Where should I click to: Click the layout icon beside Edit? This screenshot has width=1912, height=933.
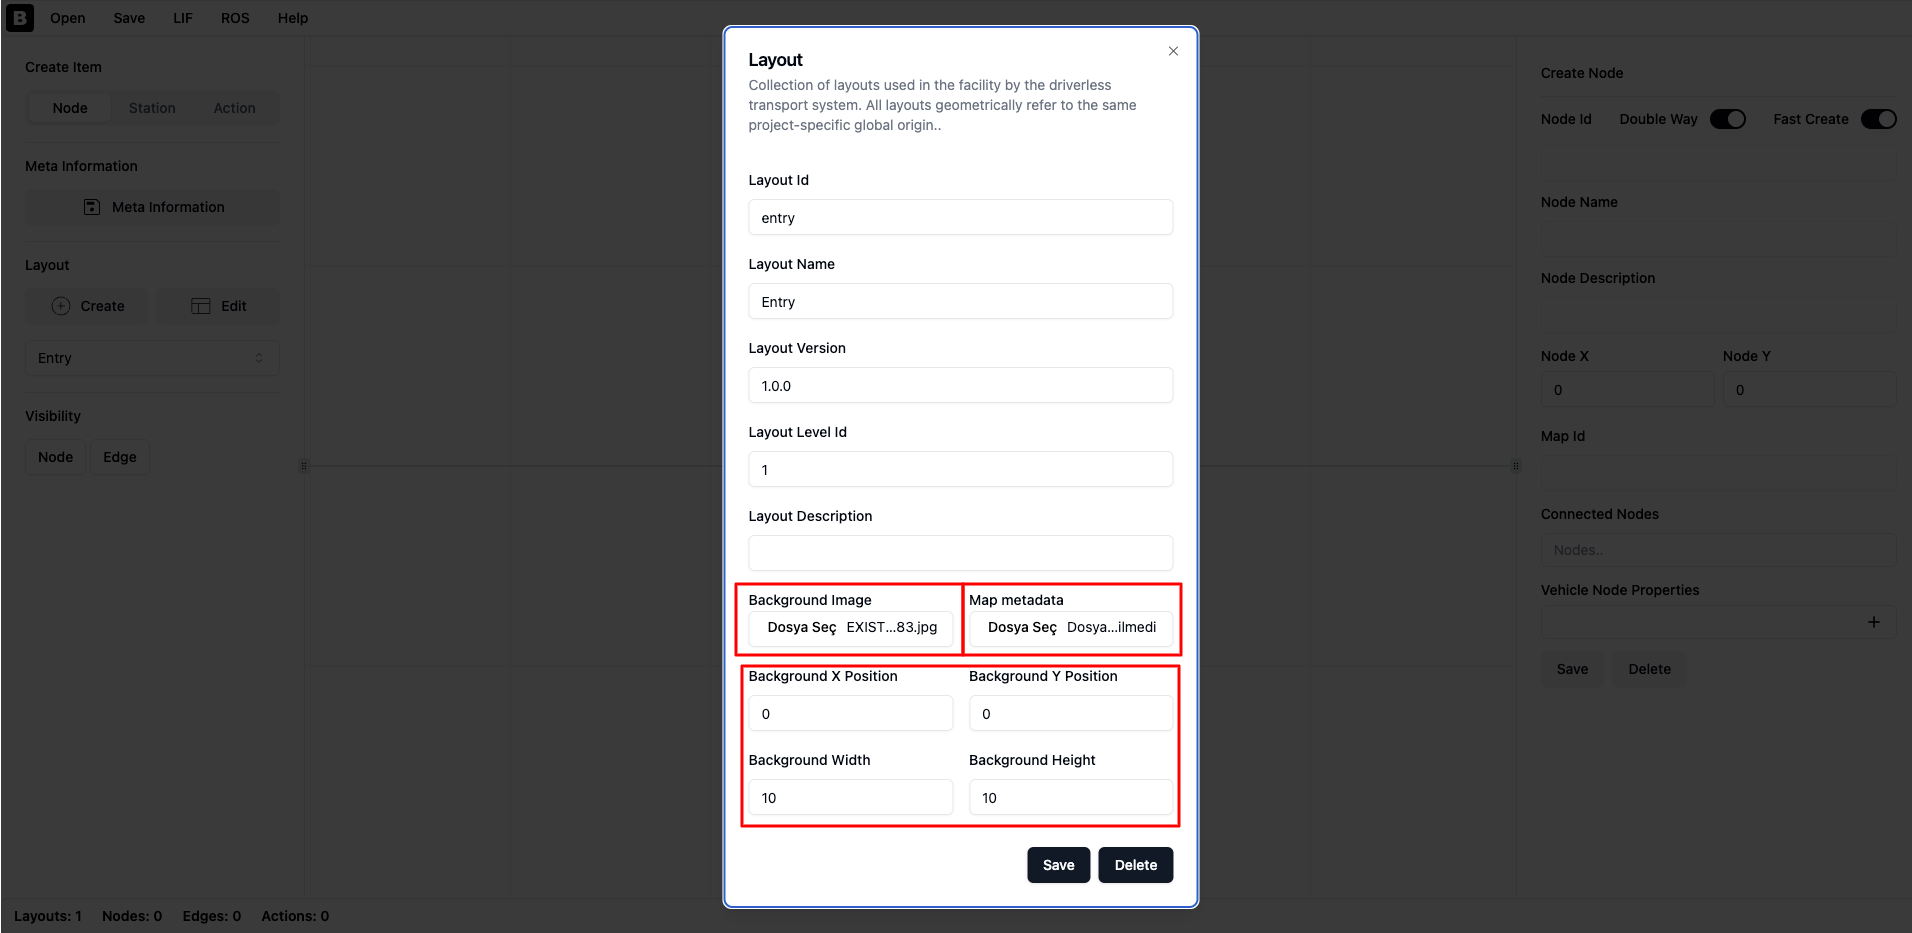pos(201,306)
